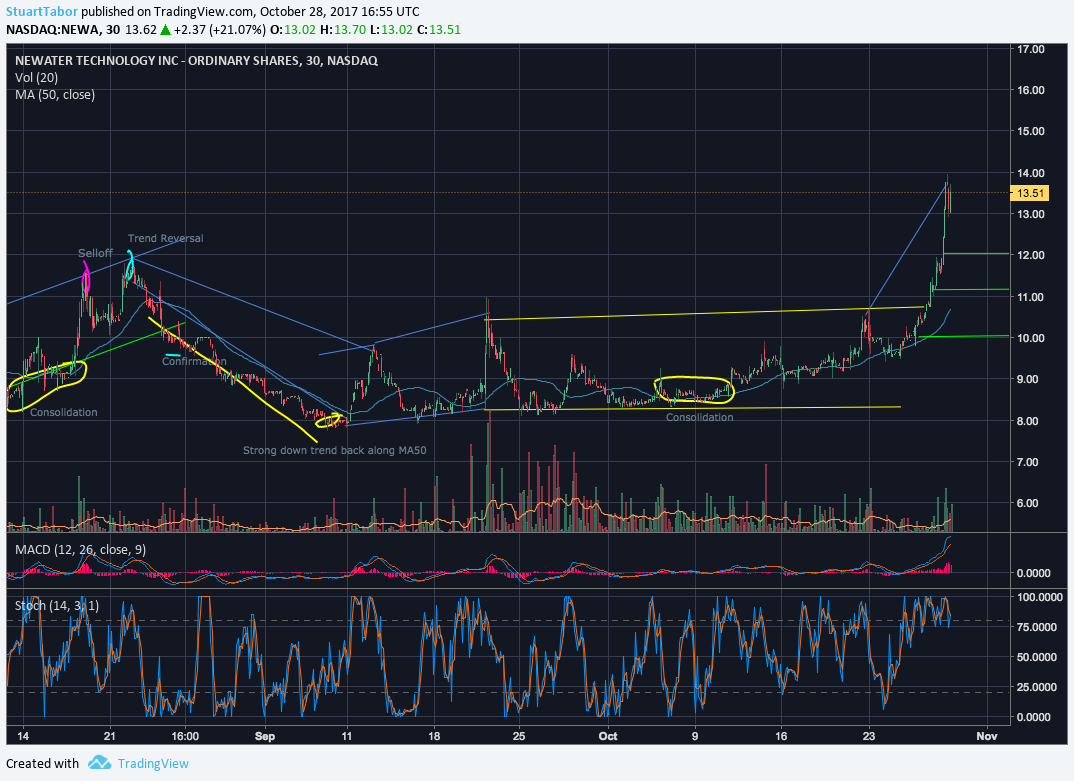This screenshot has height=781, width=1074.
Task: Select the 'Vol (20)' indicator label
Action: click(36, 77)
